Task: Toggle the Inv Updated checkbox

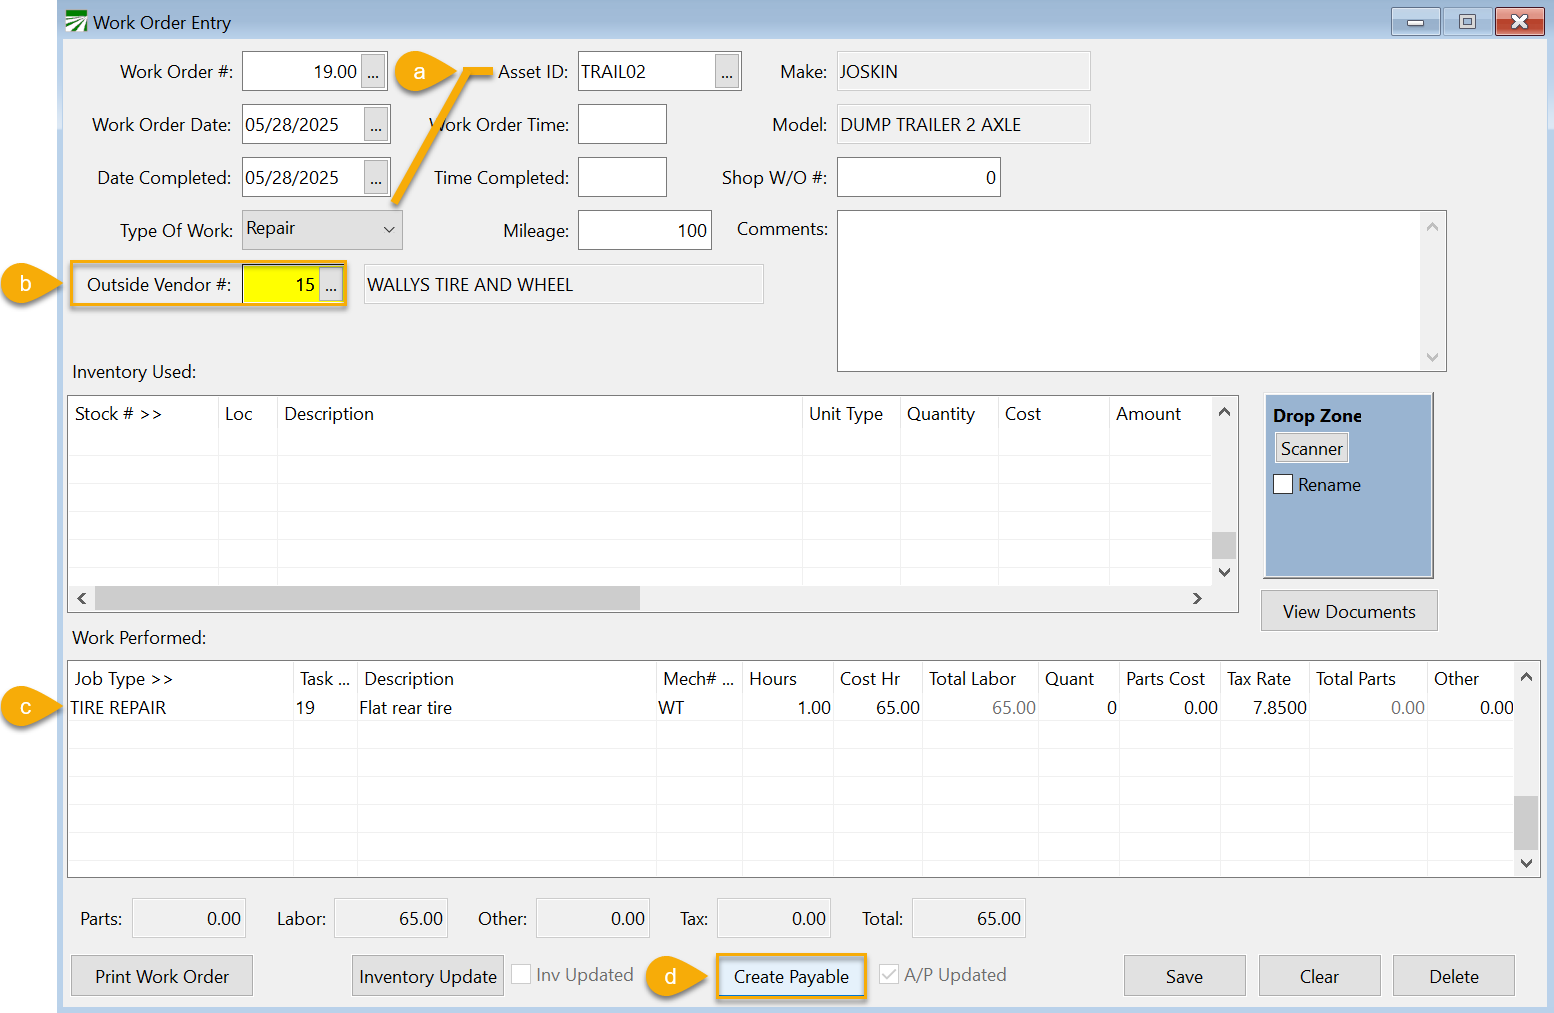Action: coord(521,975)
